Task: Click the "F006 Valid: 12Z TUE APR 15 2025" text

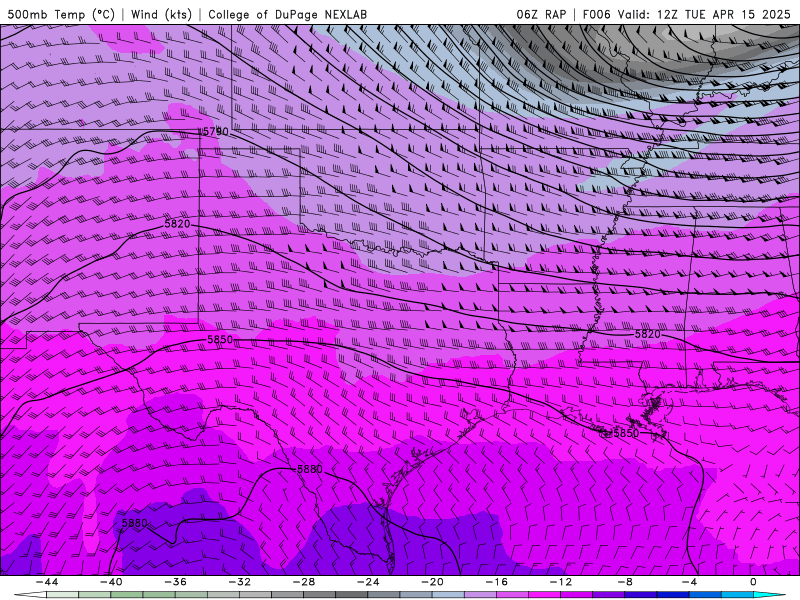Action: click(686, 14)
